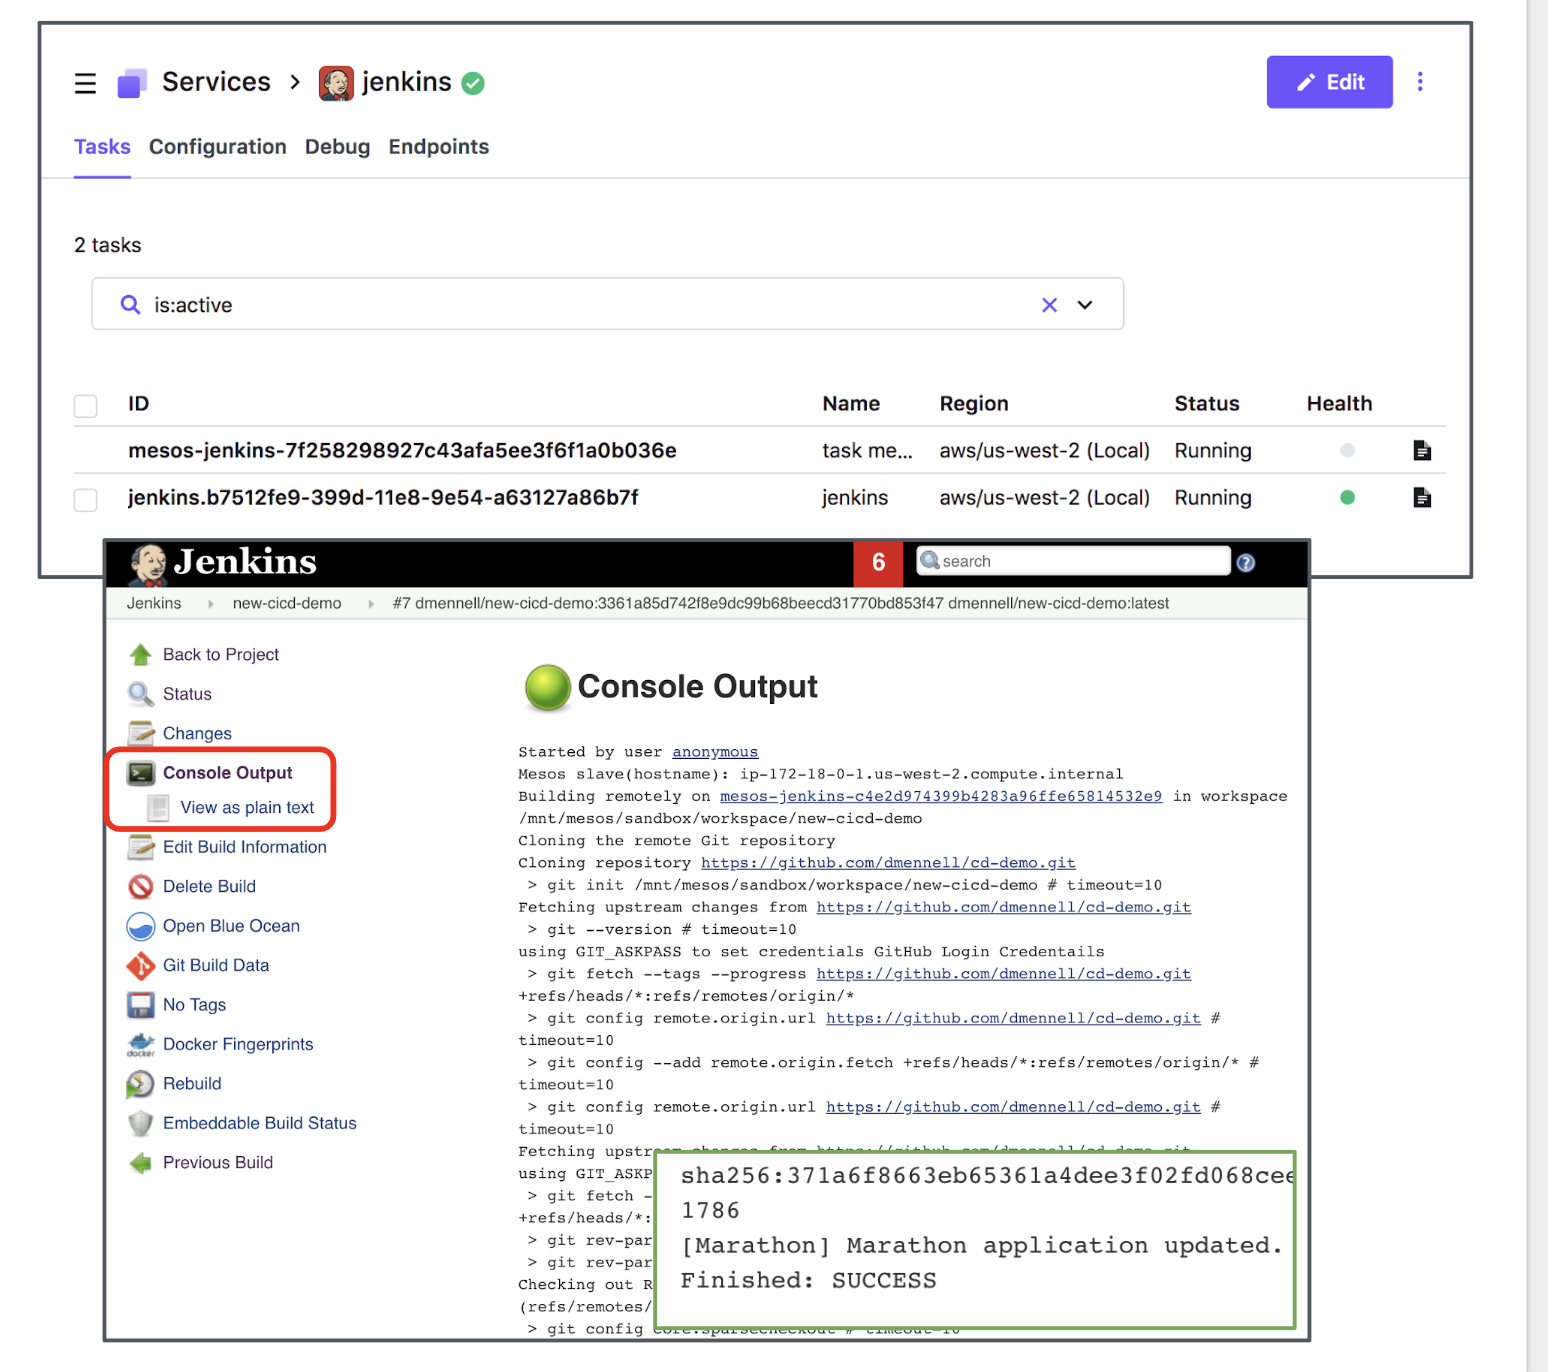
Task: Click the Region column header
Action: point(974,404)
